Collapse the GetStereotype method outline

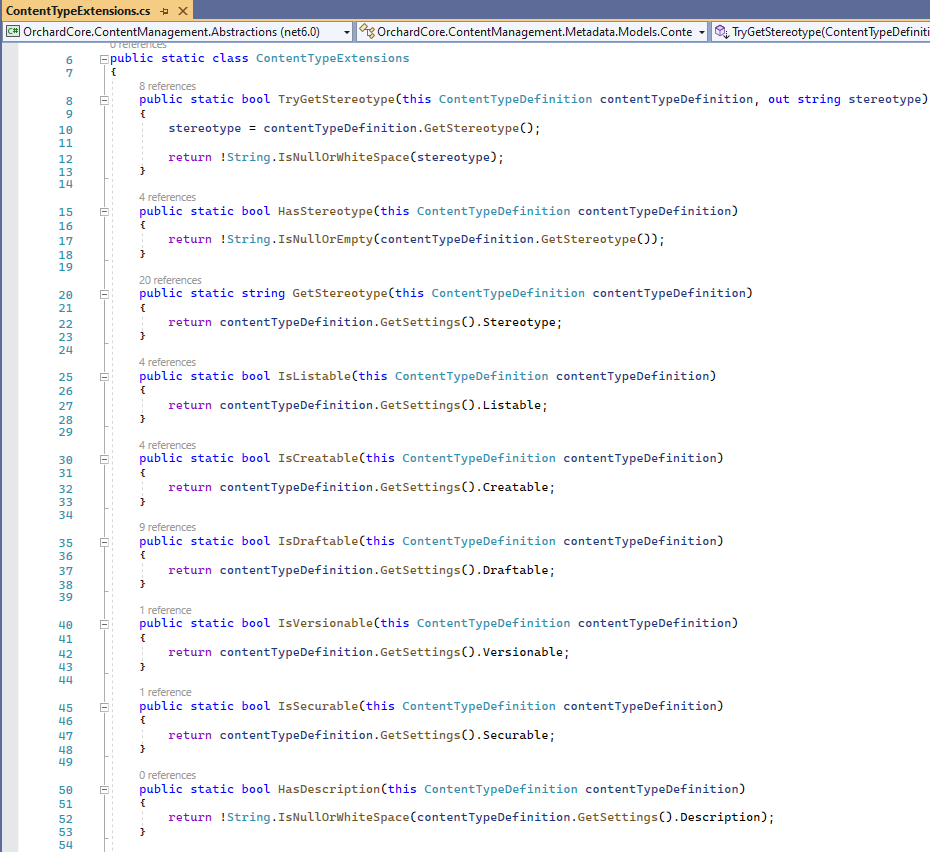click(104, 294)
